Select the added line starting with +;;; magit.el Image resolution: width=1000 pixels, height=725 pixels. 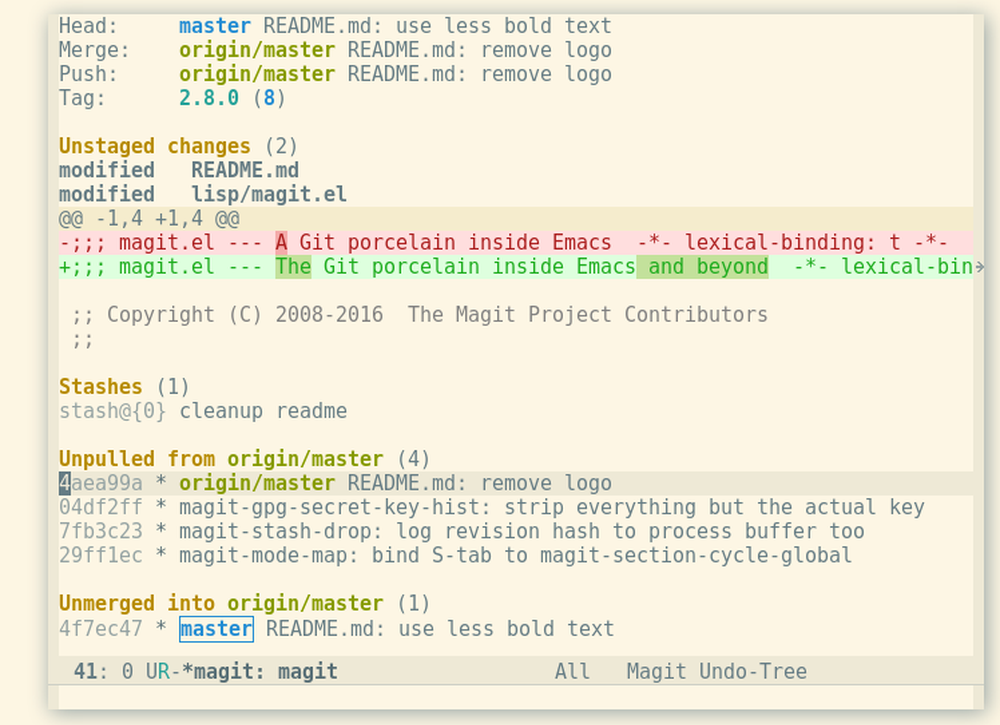(x=516, y=267)
